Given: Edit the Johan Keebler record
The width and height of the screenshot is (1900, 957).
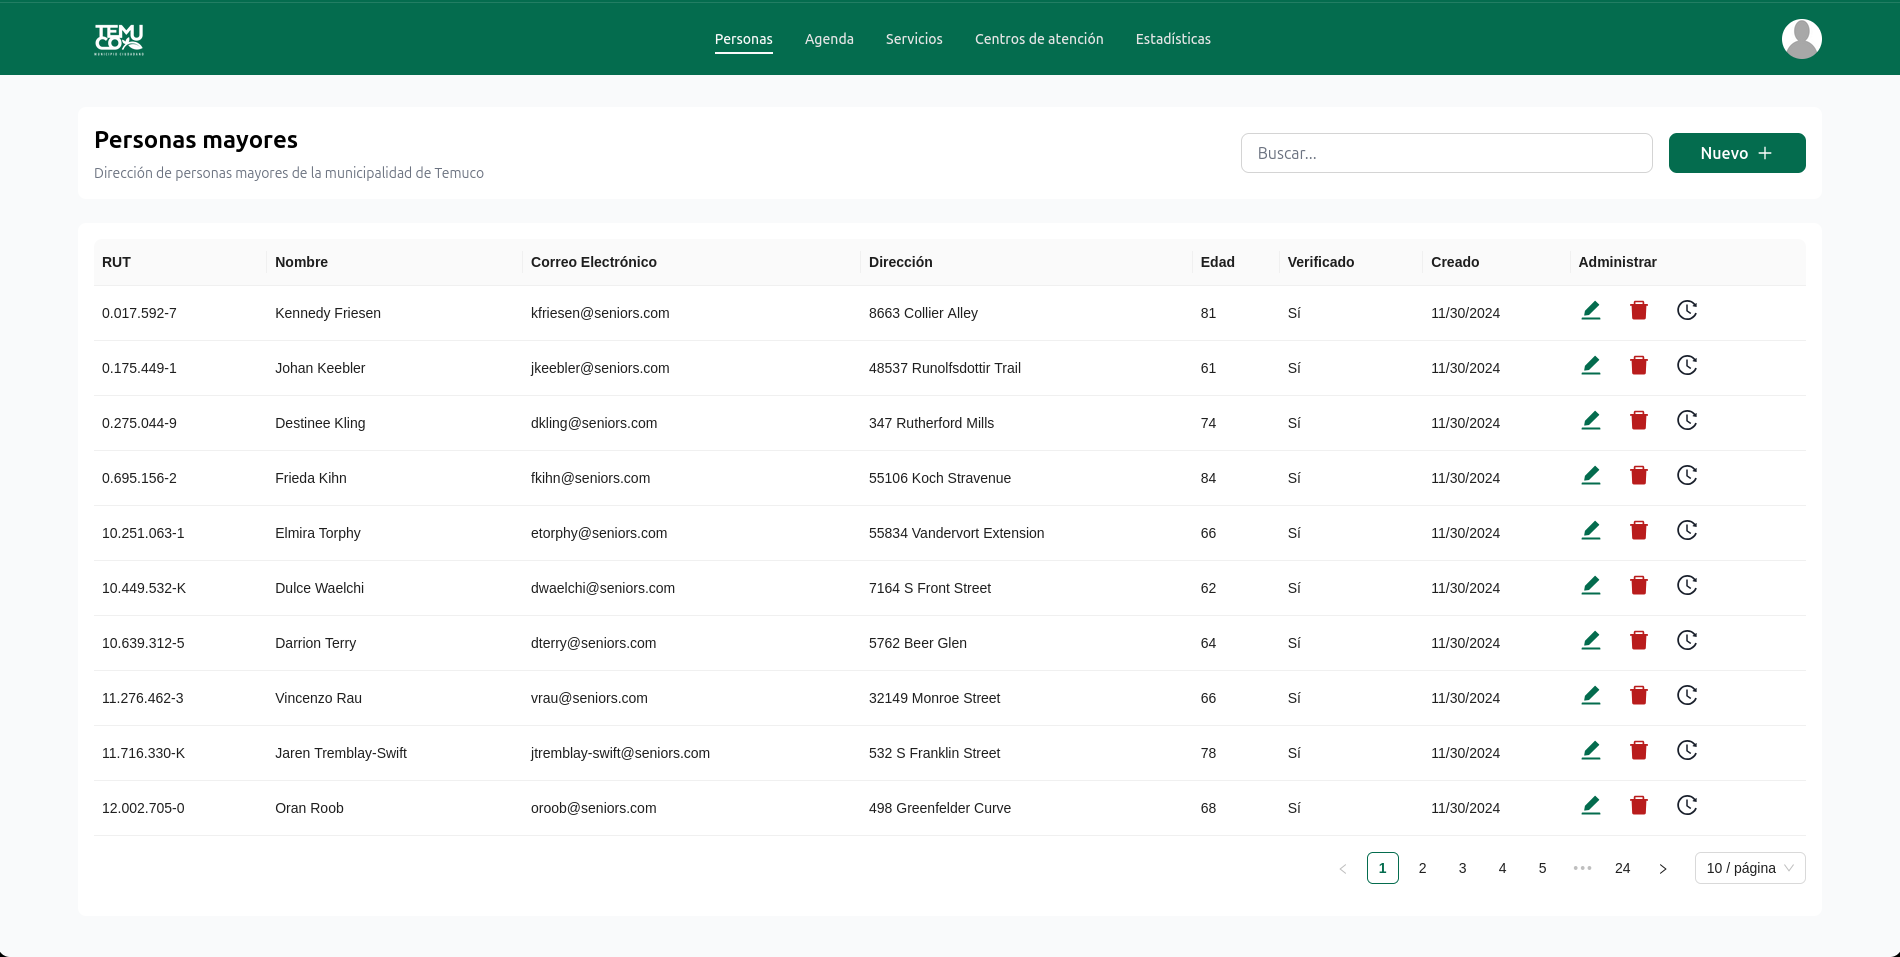Looking at the screenshot, I should pyautogui.click(x=1591, y=366).
